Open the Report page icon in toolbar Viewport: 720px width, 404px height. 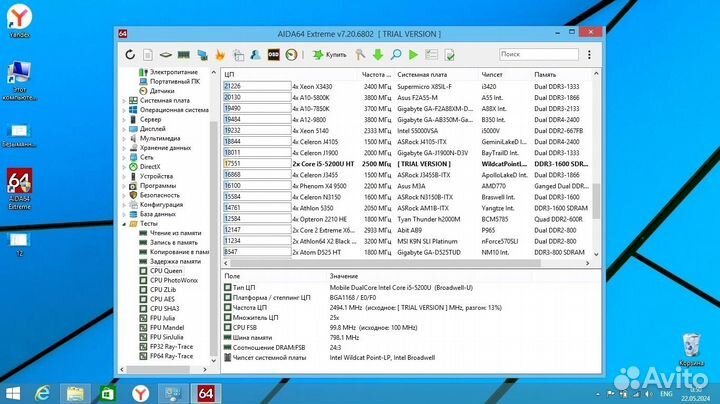point(147,55)
